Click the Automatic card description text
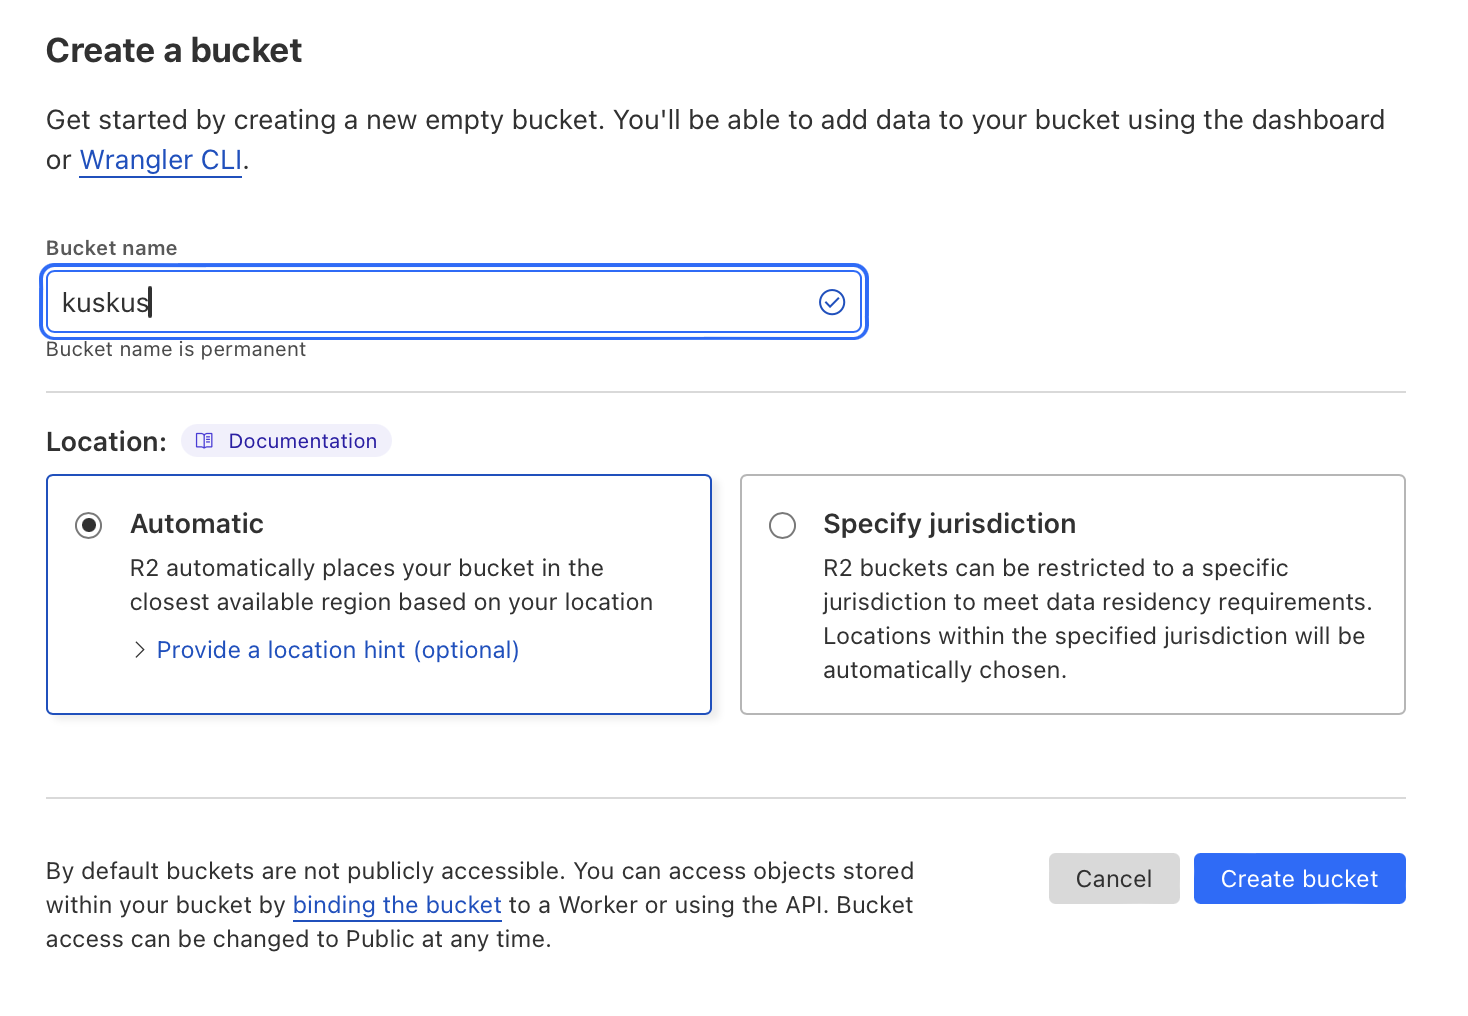The width and height of the screenshot is (1468, 1016). point(391,585)
